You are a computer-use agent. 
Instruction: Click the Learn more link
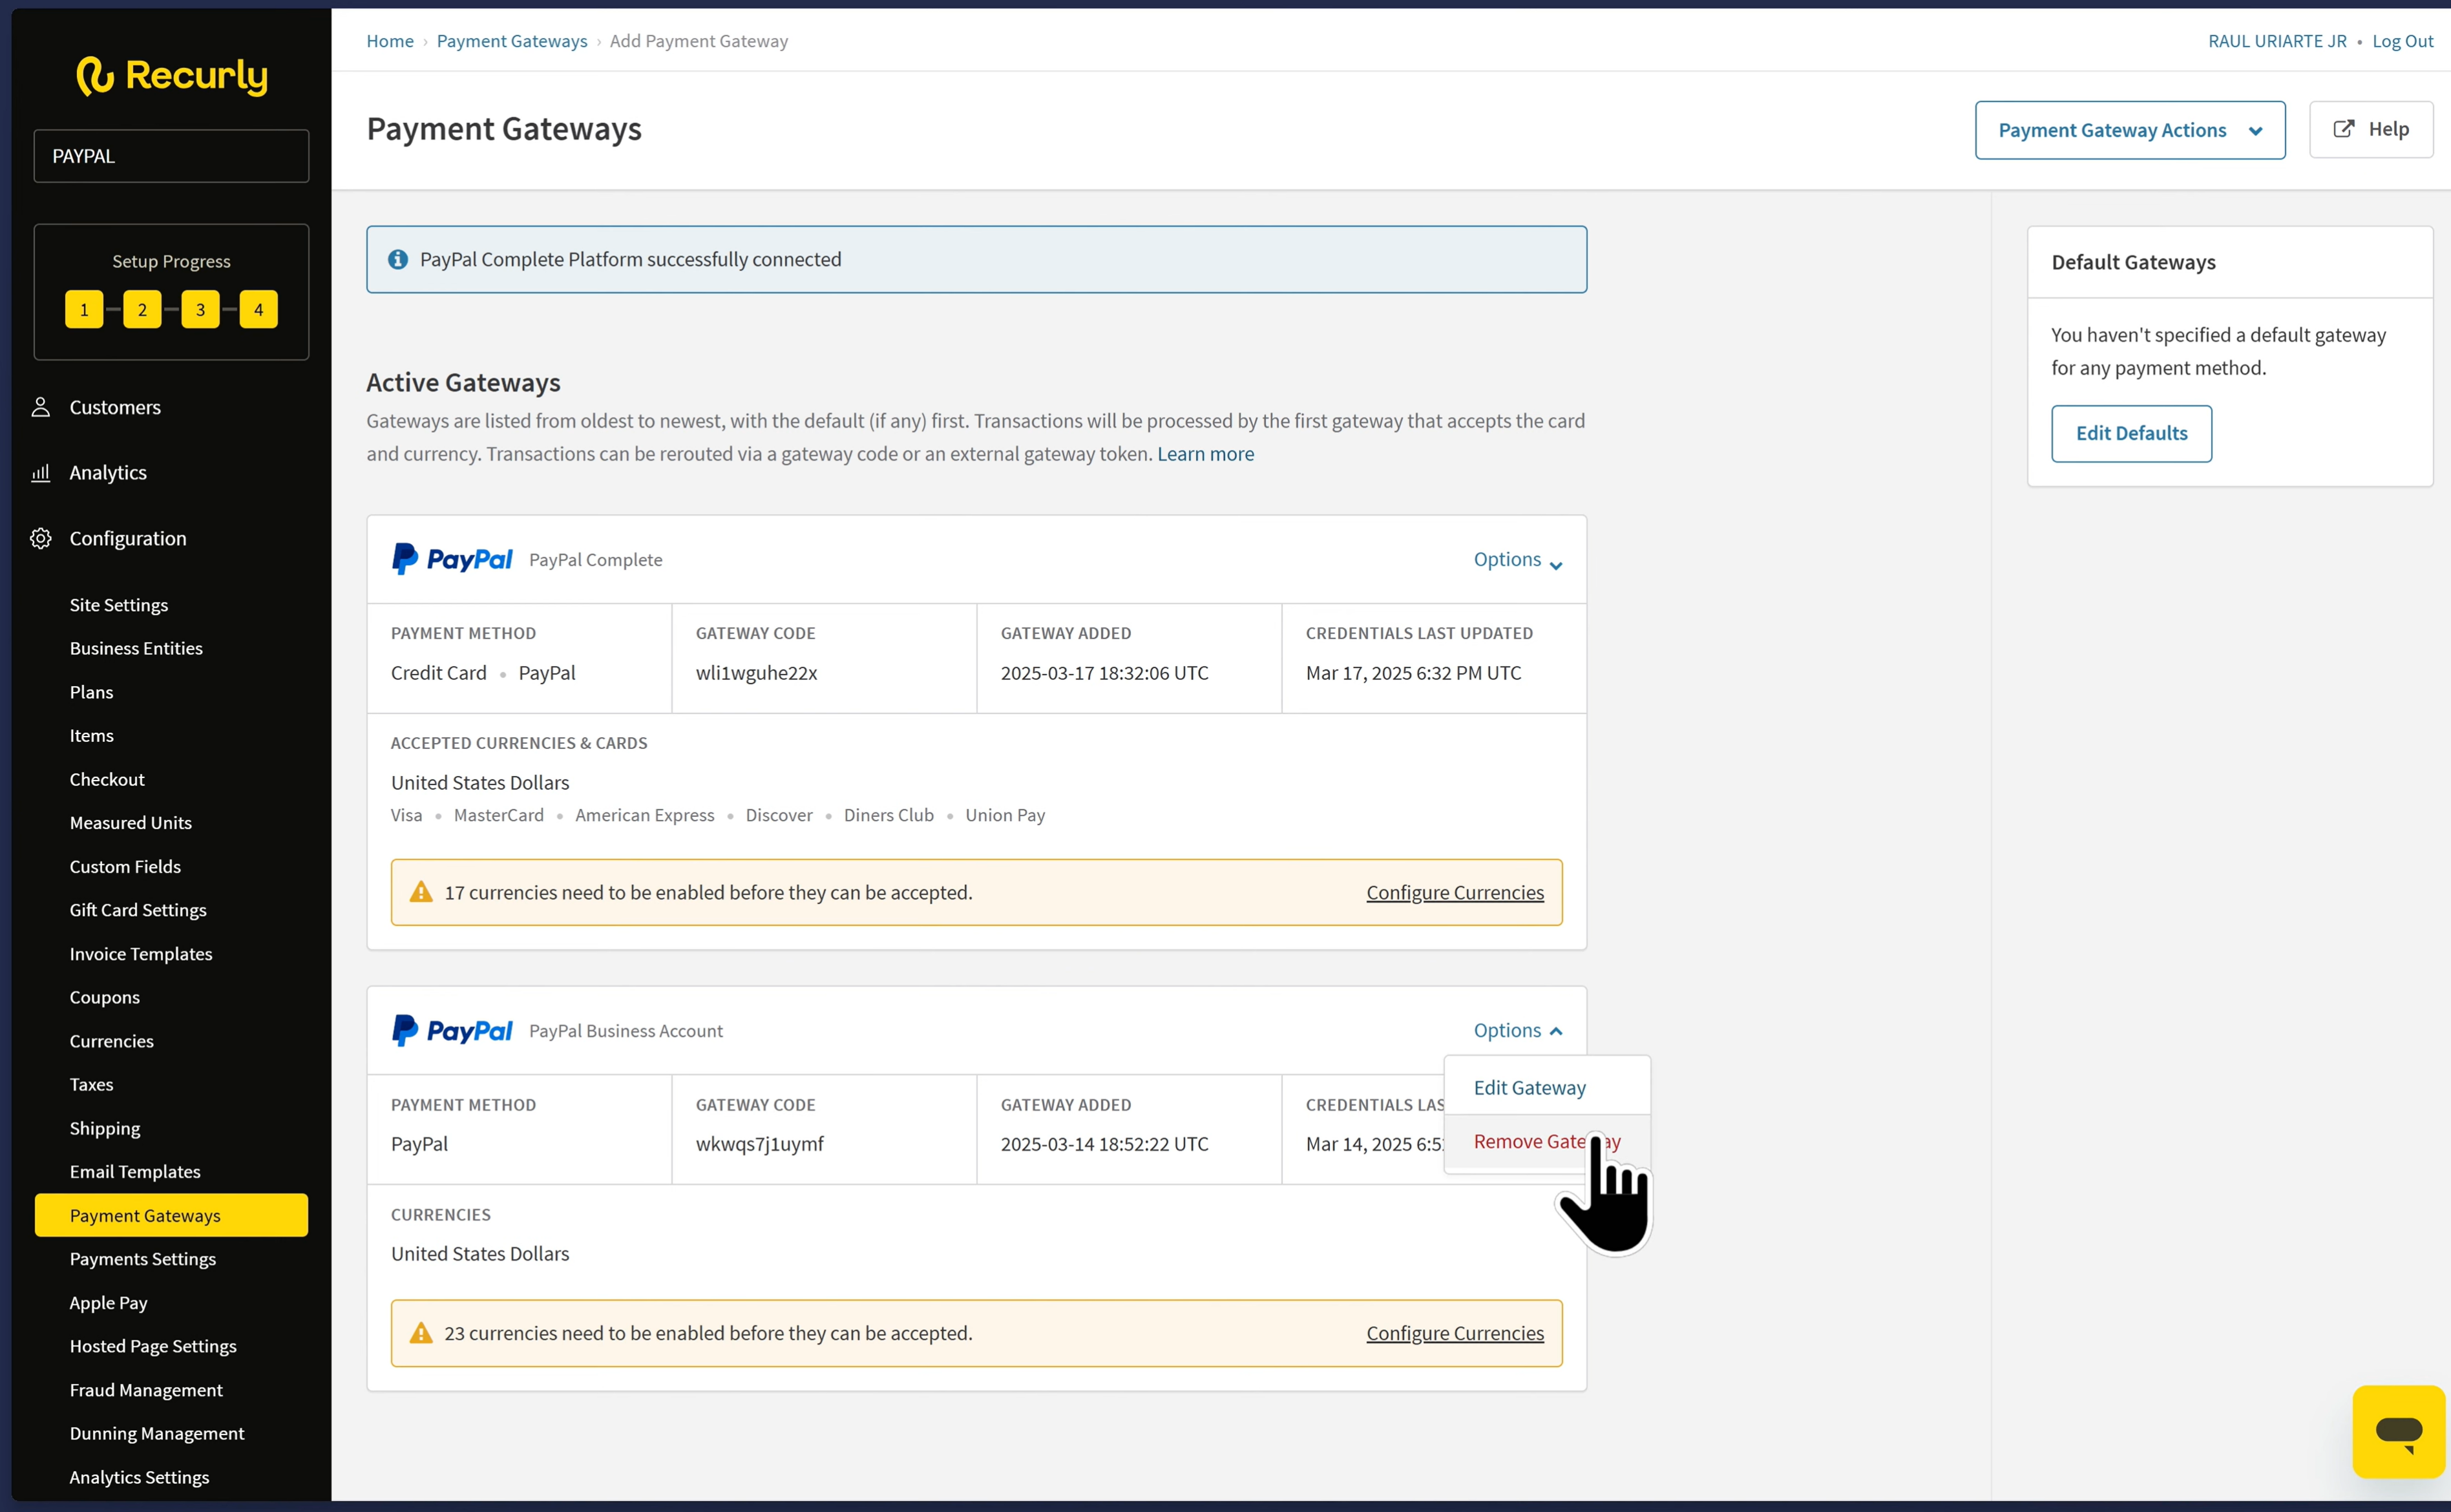click(x=1204, y=454)
